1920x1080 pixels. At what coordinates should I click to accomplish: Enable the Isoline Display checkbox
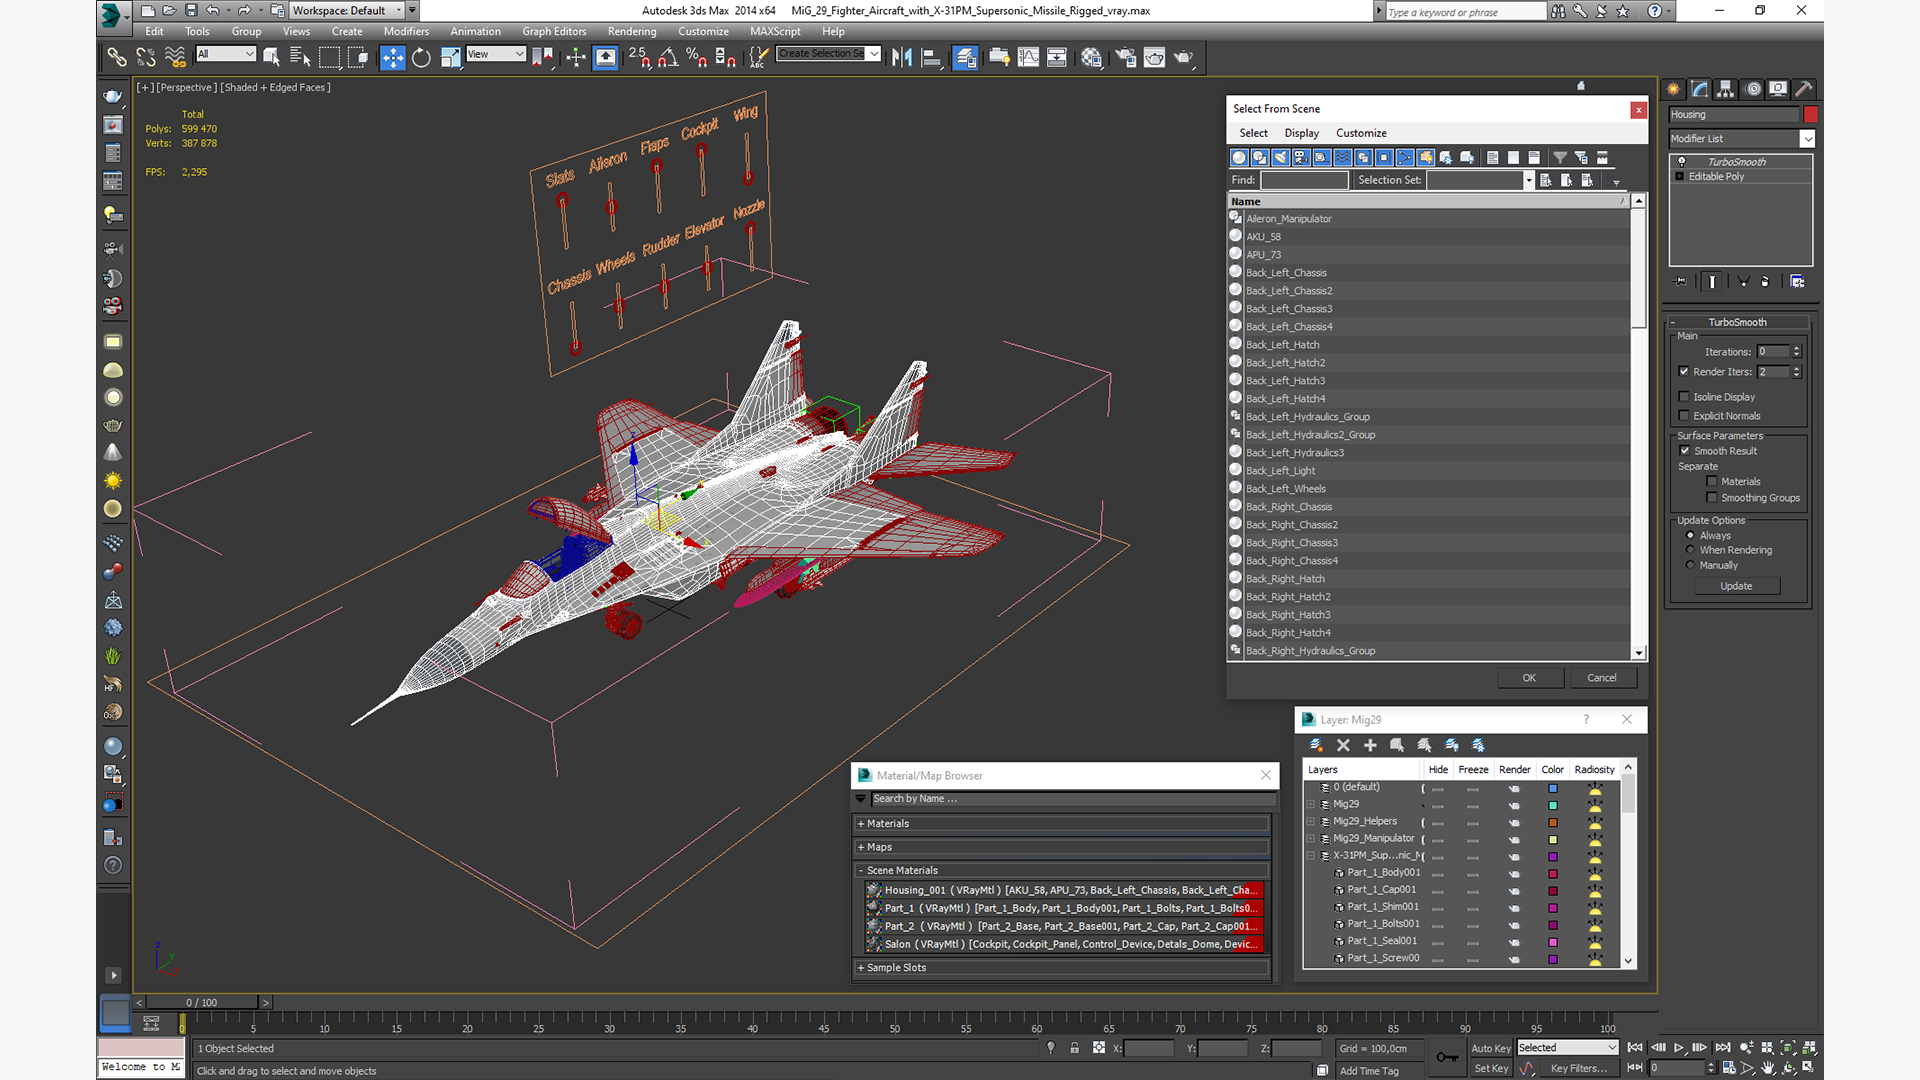1684,397
